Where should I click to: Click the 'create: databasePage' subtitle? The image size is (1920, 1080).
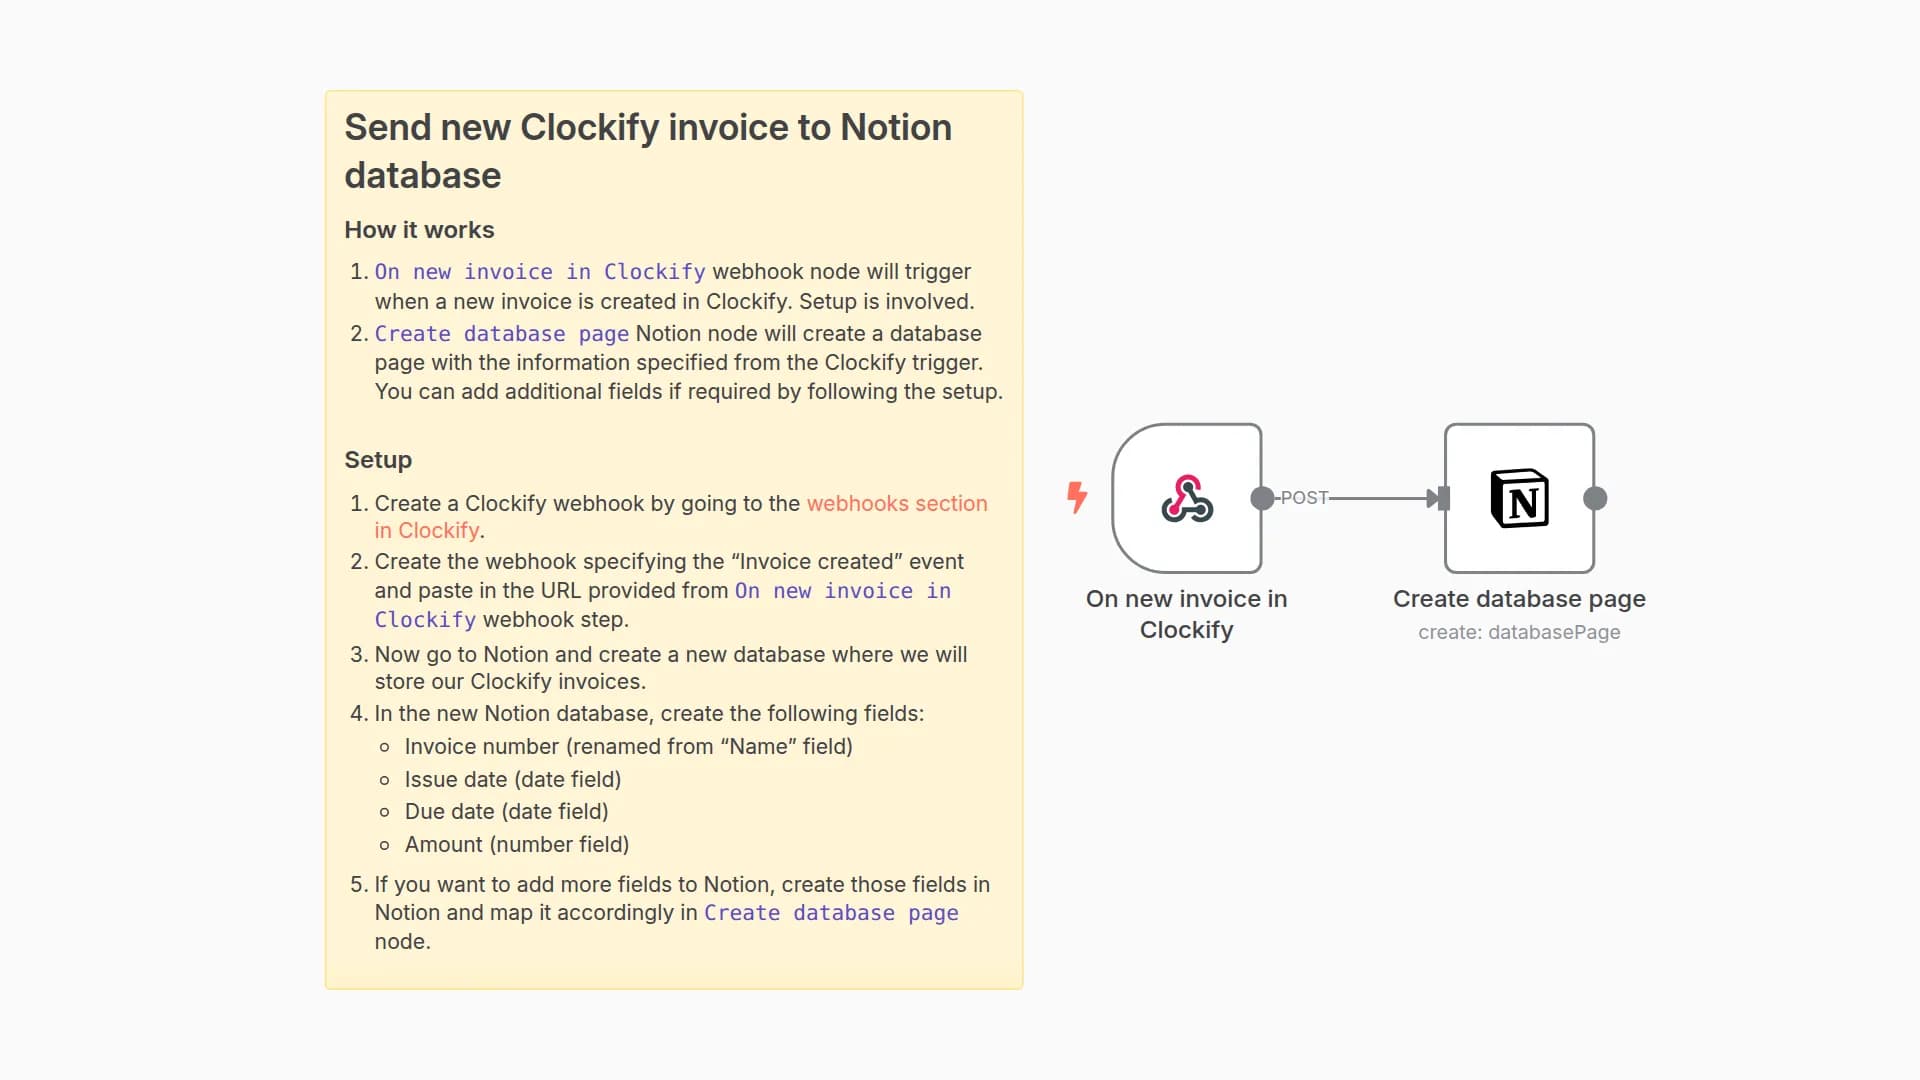[1519, 632]
